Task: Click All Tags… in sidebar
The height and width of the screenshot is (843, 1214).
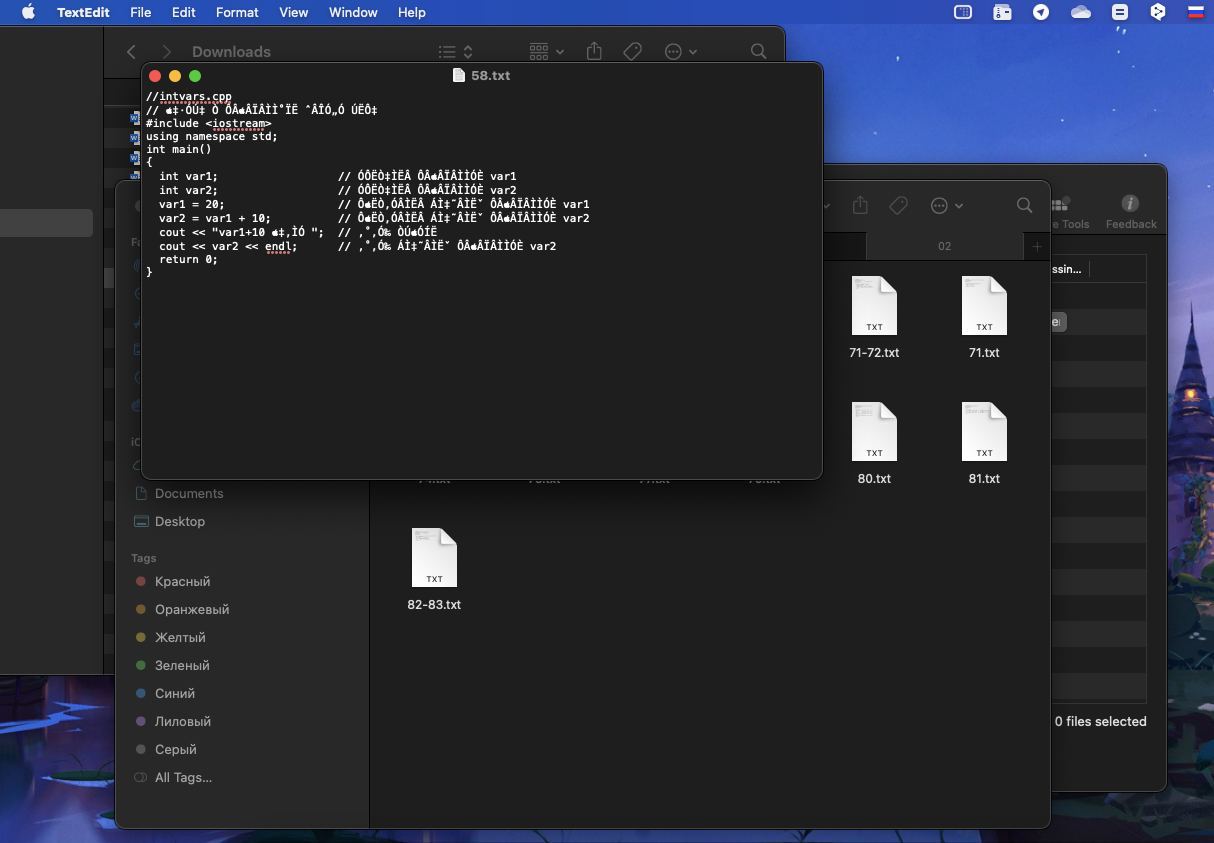Action: pos(183,777)
